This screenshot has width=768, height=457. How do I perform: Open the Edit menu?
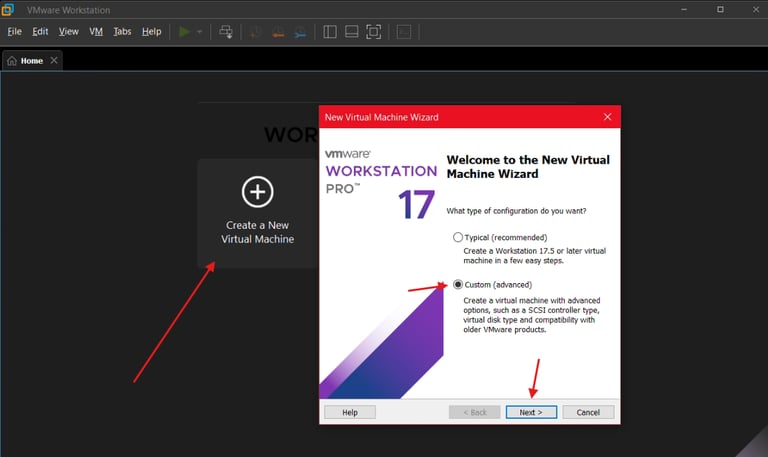pyautogui.click(x=40, y=31)
